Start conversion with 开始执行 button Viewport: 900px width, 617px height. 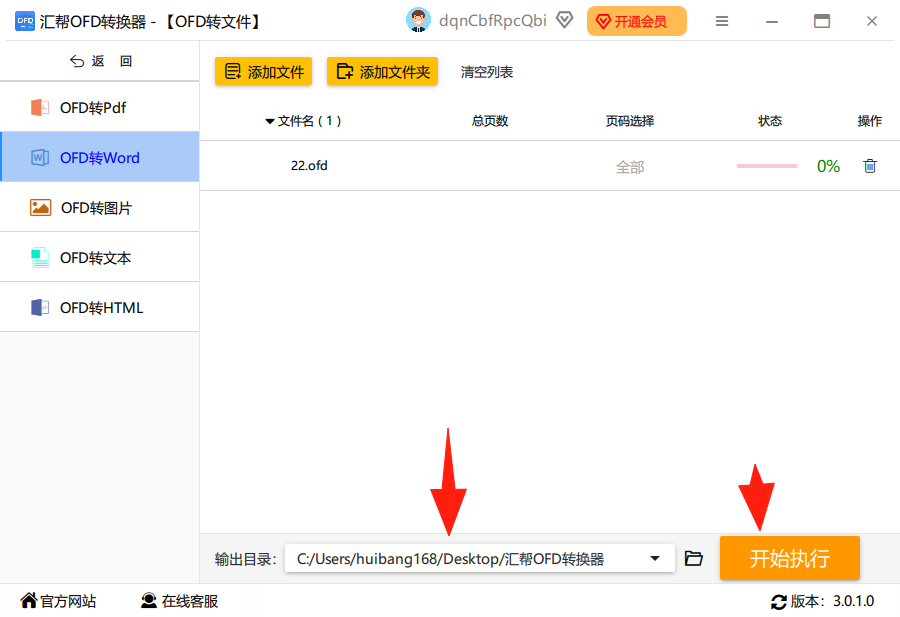789,558
